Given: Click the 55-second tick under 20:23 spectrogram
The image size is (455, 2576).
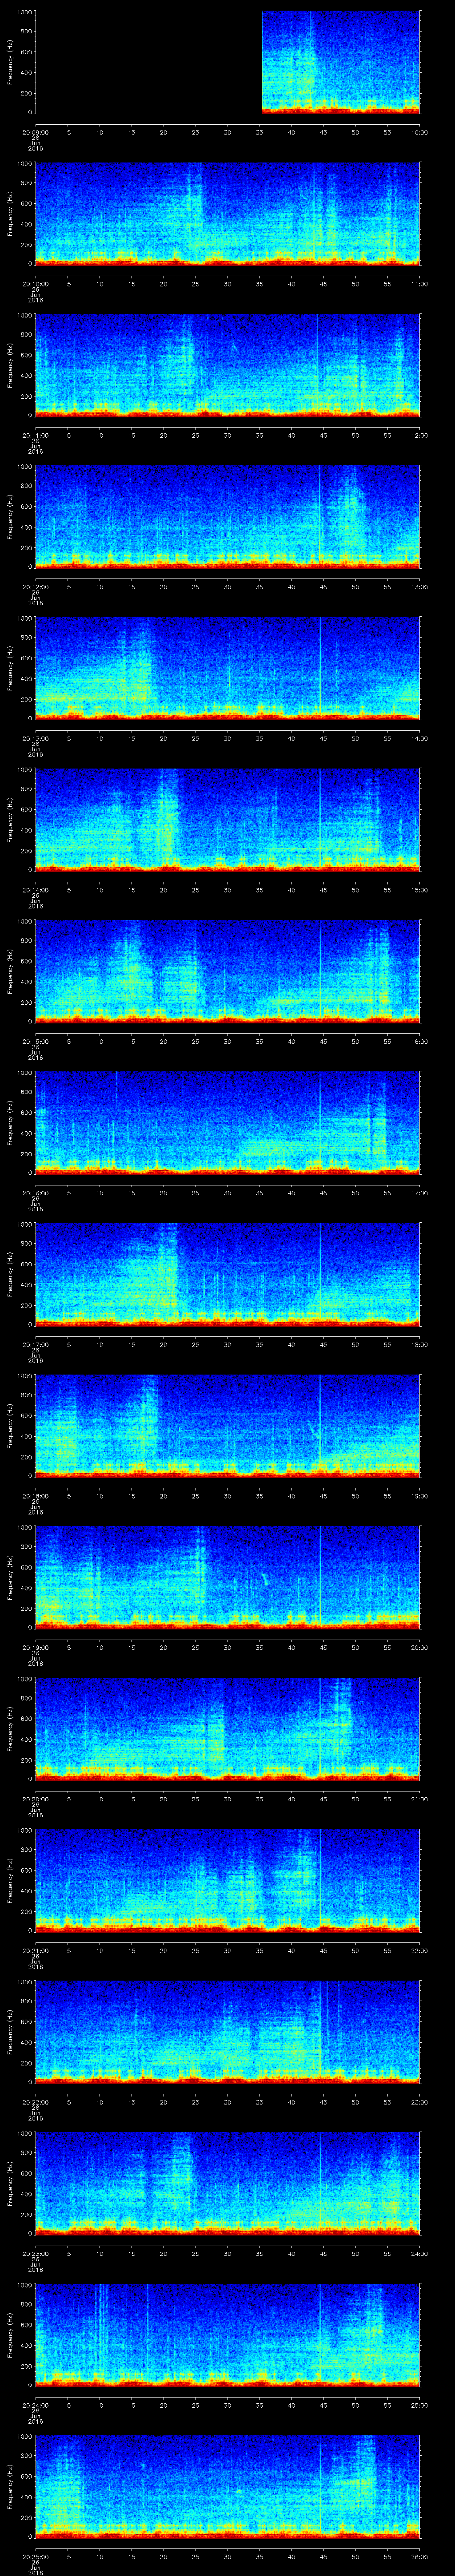Looking at the screenshot, I should [x=387, y=2253].
